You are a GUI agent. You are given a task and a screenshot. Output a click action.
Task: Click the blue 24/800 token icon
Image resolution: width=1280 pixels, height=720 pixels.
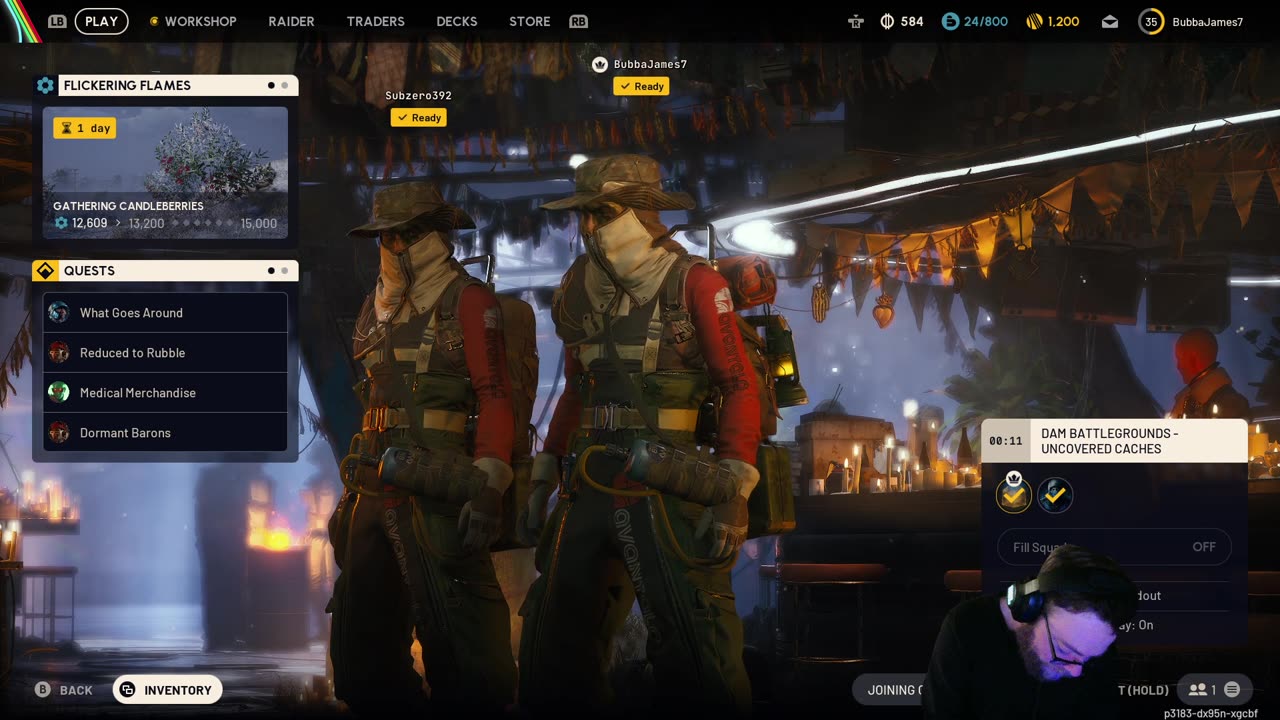950,21
